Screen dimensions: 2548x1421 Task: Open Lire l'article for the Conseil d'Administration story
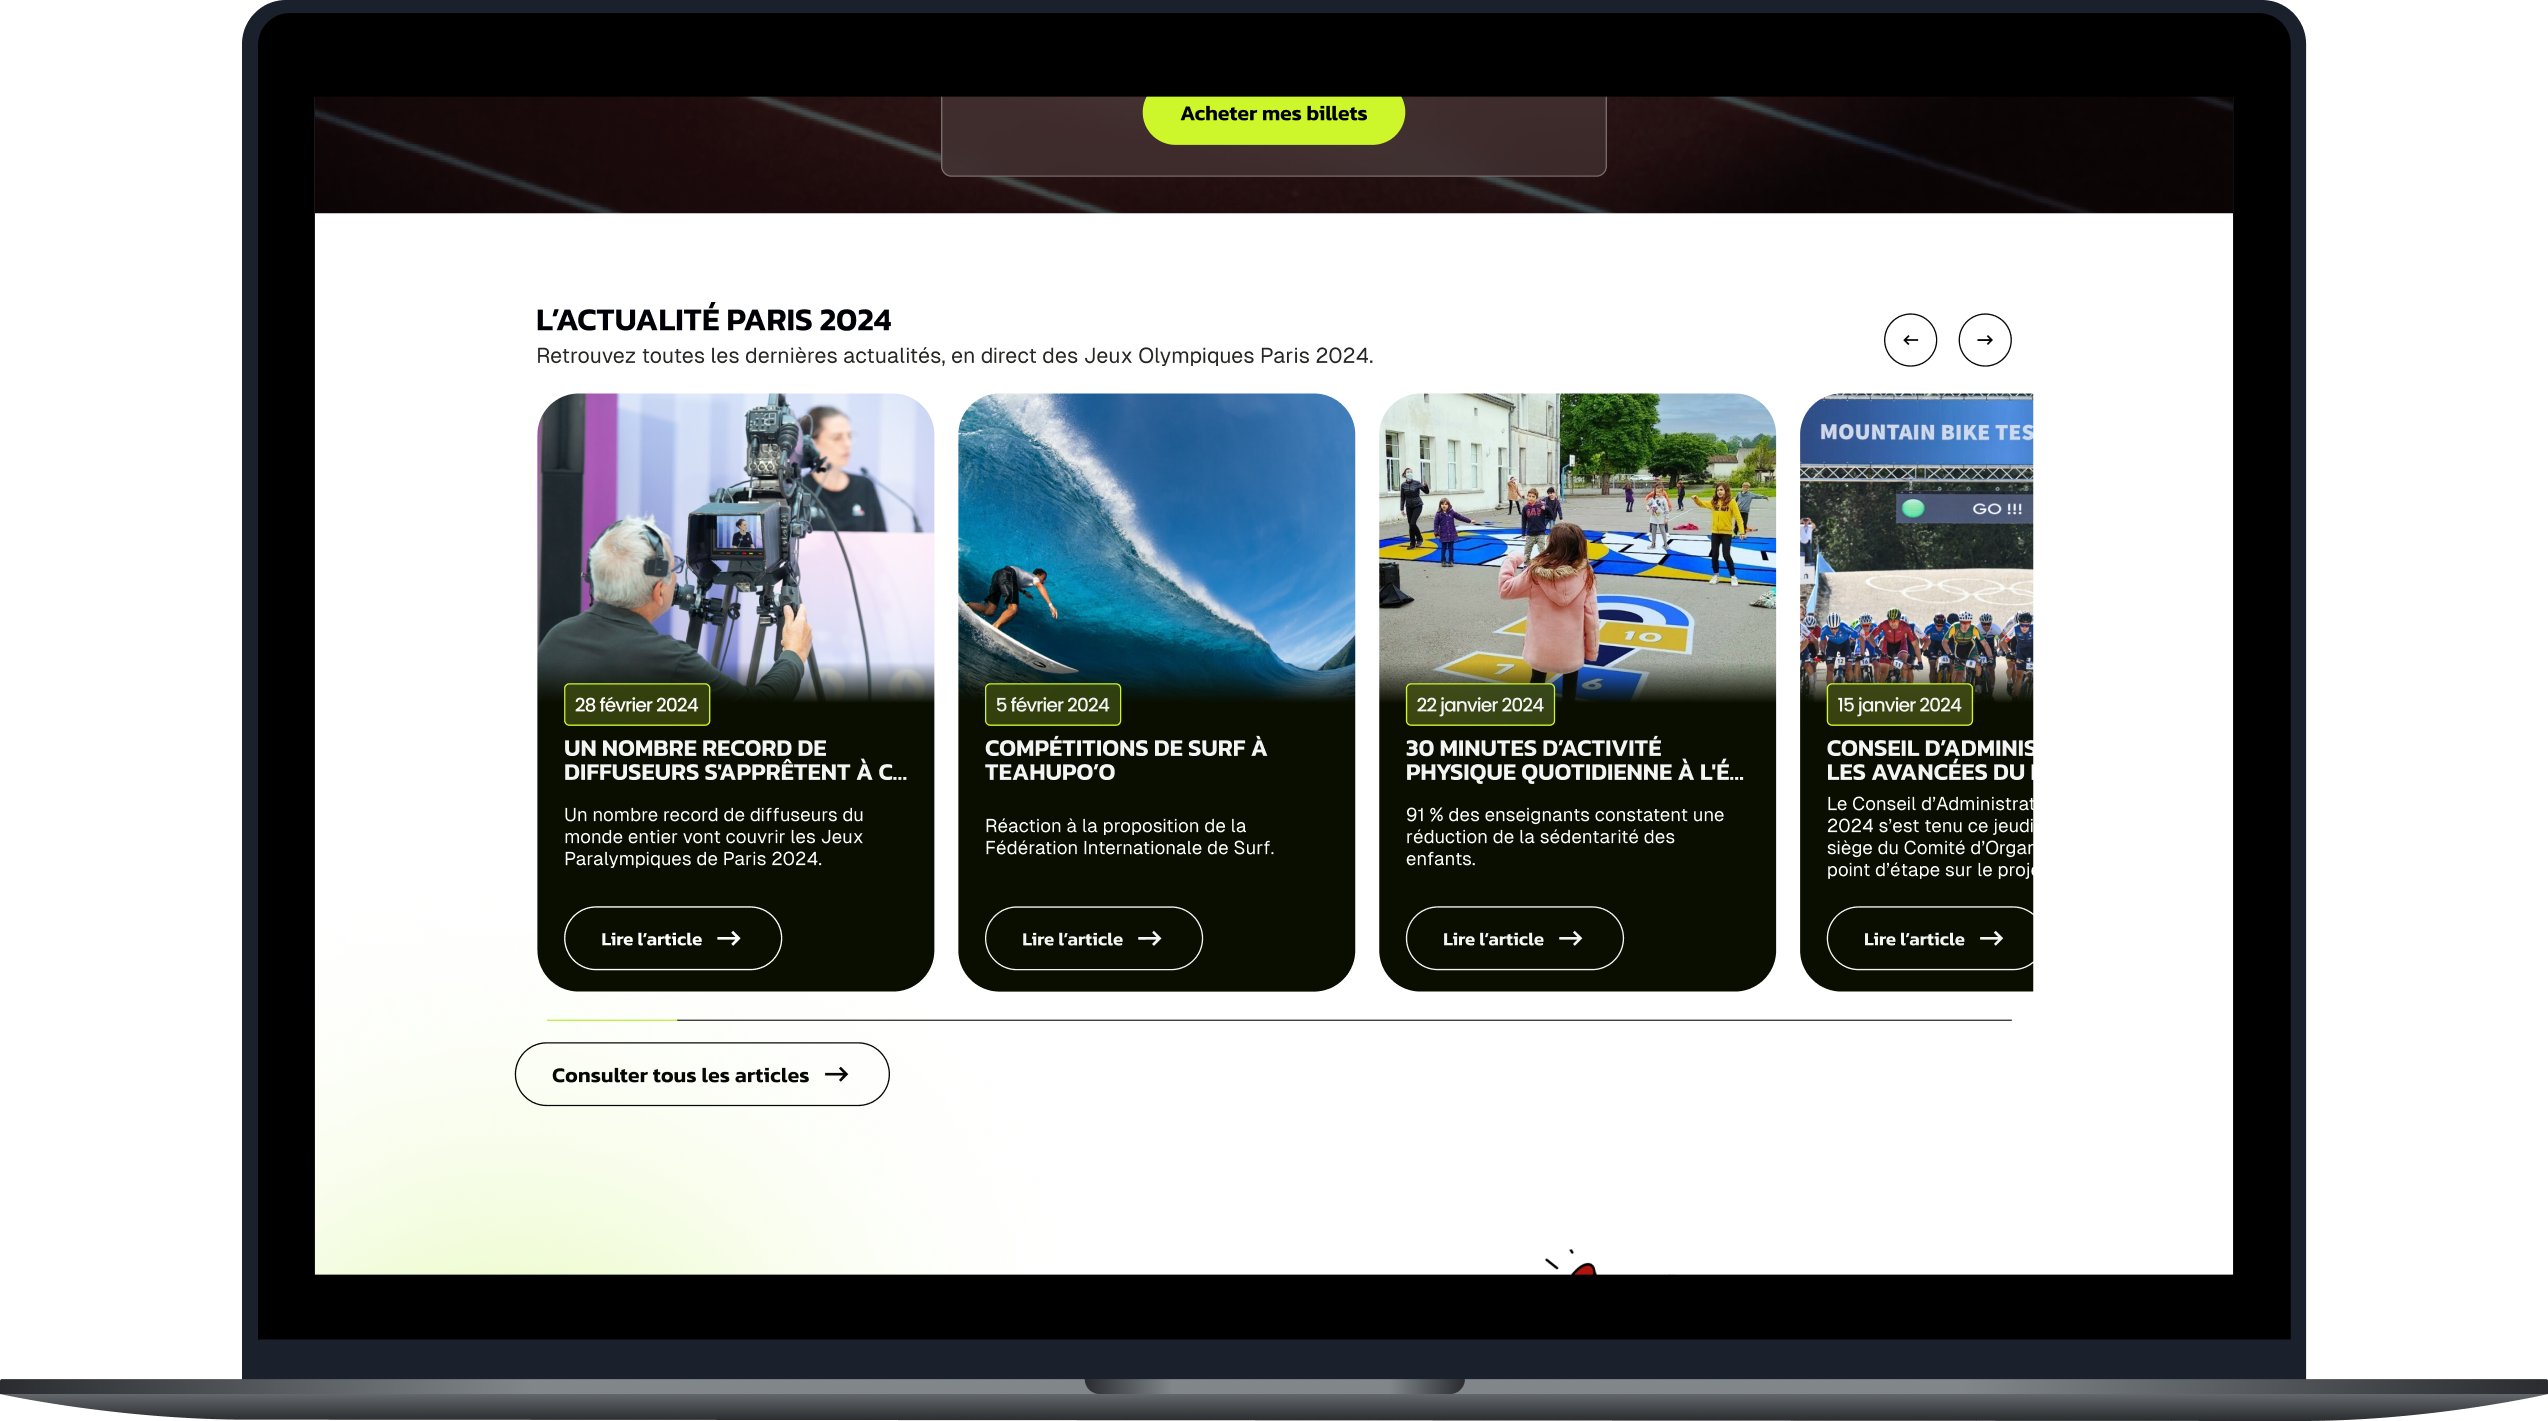[1930, 938]
